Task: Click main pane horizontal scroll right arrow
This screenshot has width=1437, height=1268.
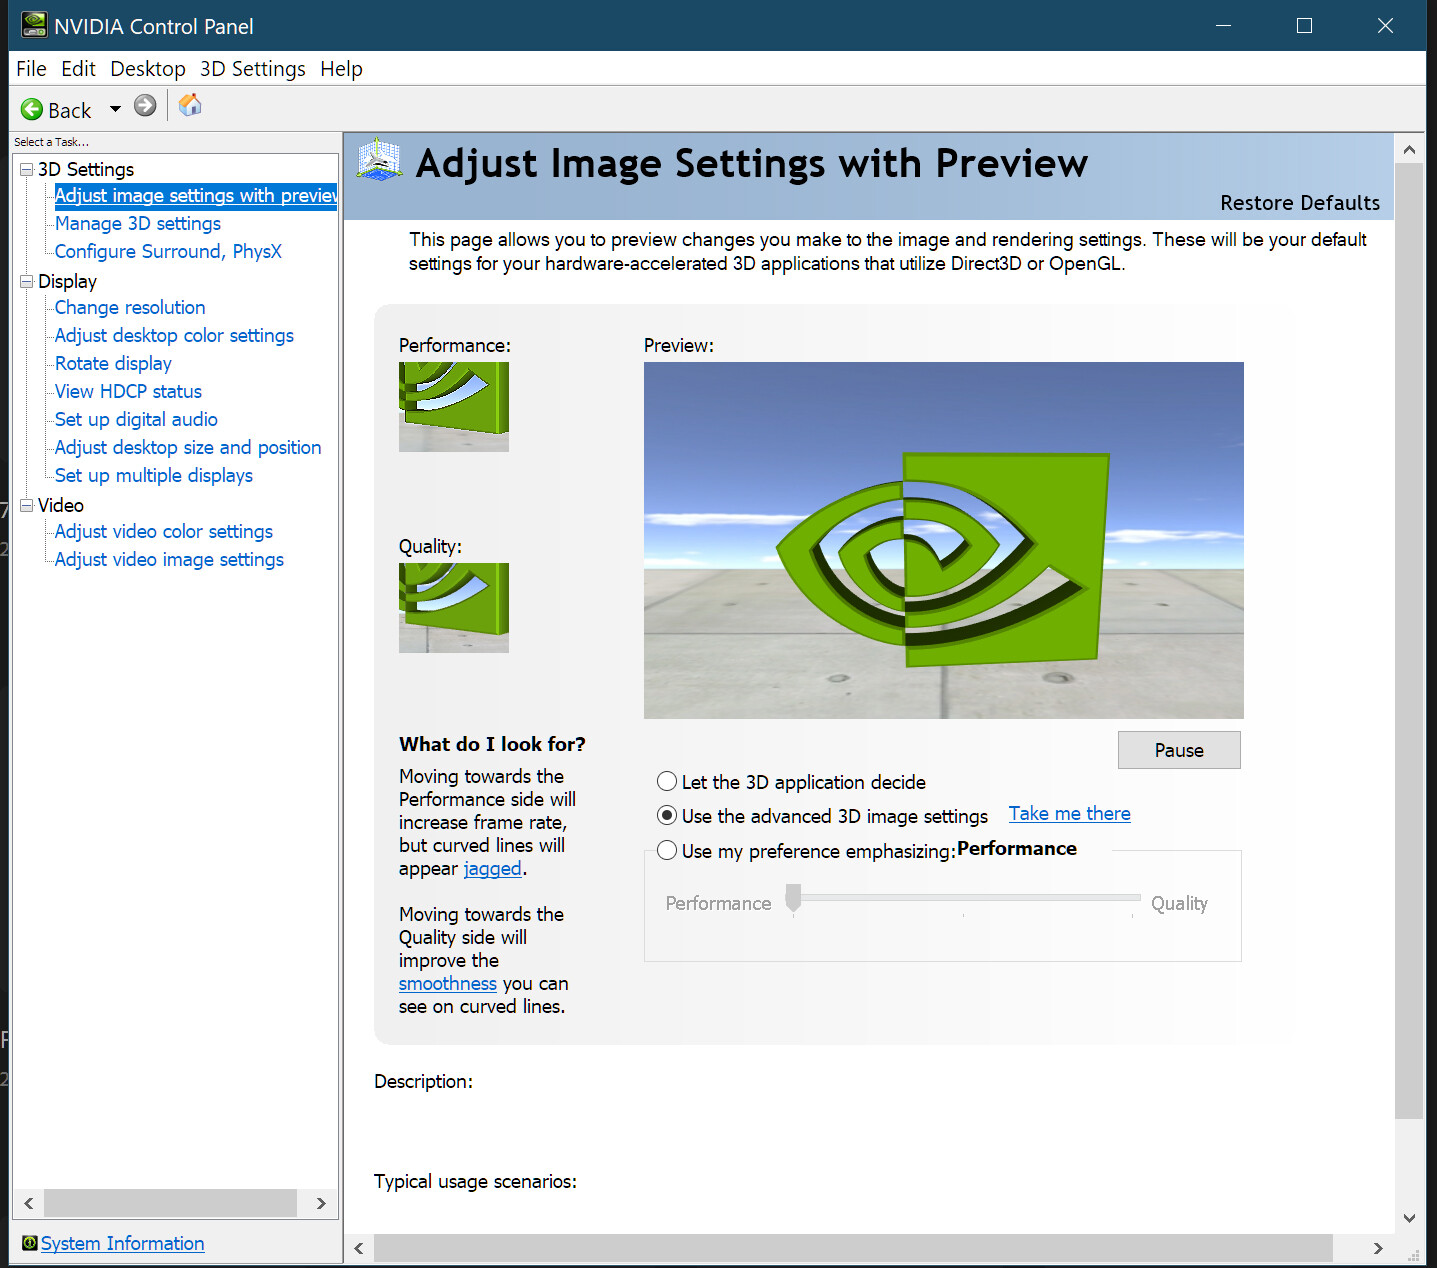Action: tap(1378, 1248)
